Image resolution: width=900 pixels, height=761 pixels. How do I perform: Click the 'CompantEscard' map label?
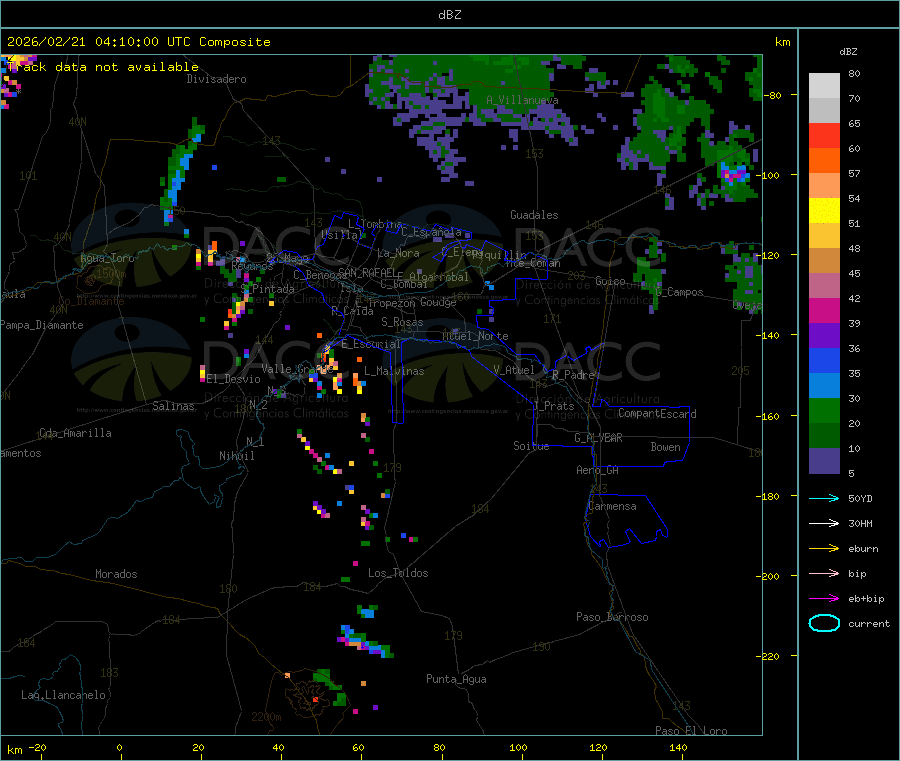(657, 414)
